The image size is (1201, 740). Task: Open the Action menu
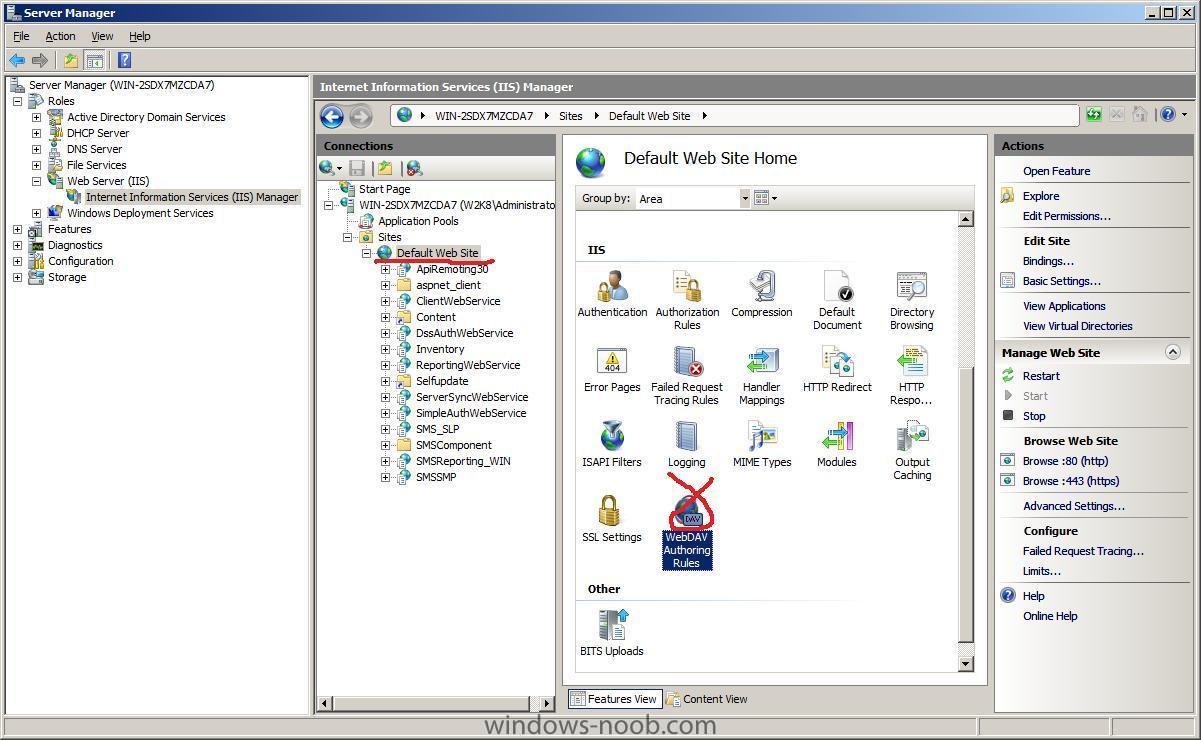(x=60, y=36)
